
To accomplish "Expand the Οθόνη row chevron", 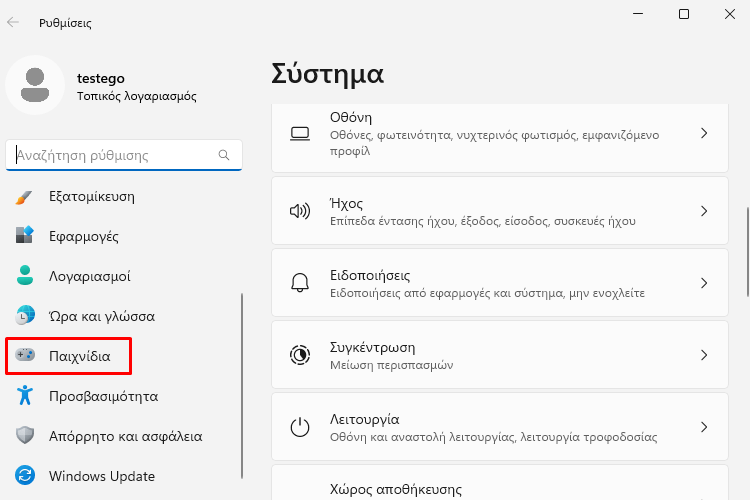I will [704, 133].
